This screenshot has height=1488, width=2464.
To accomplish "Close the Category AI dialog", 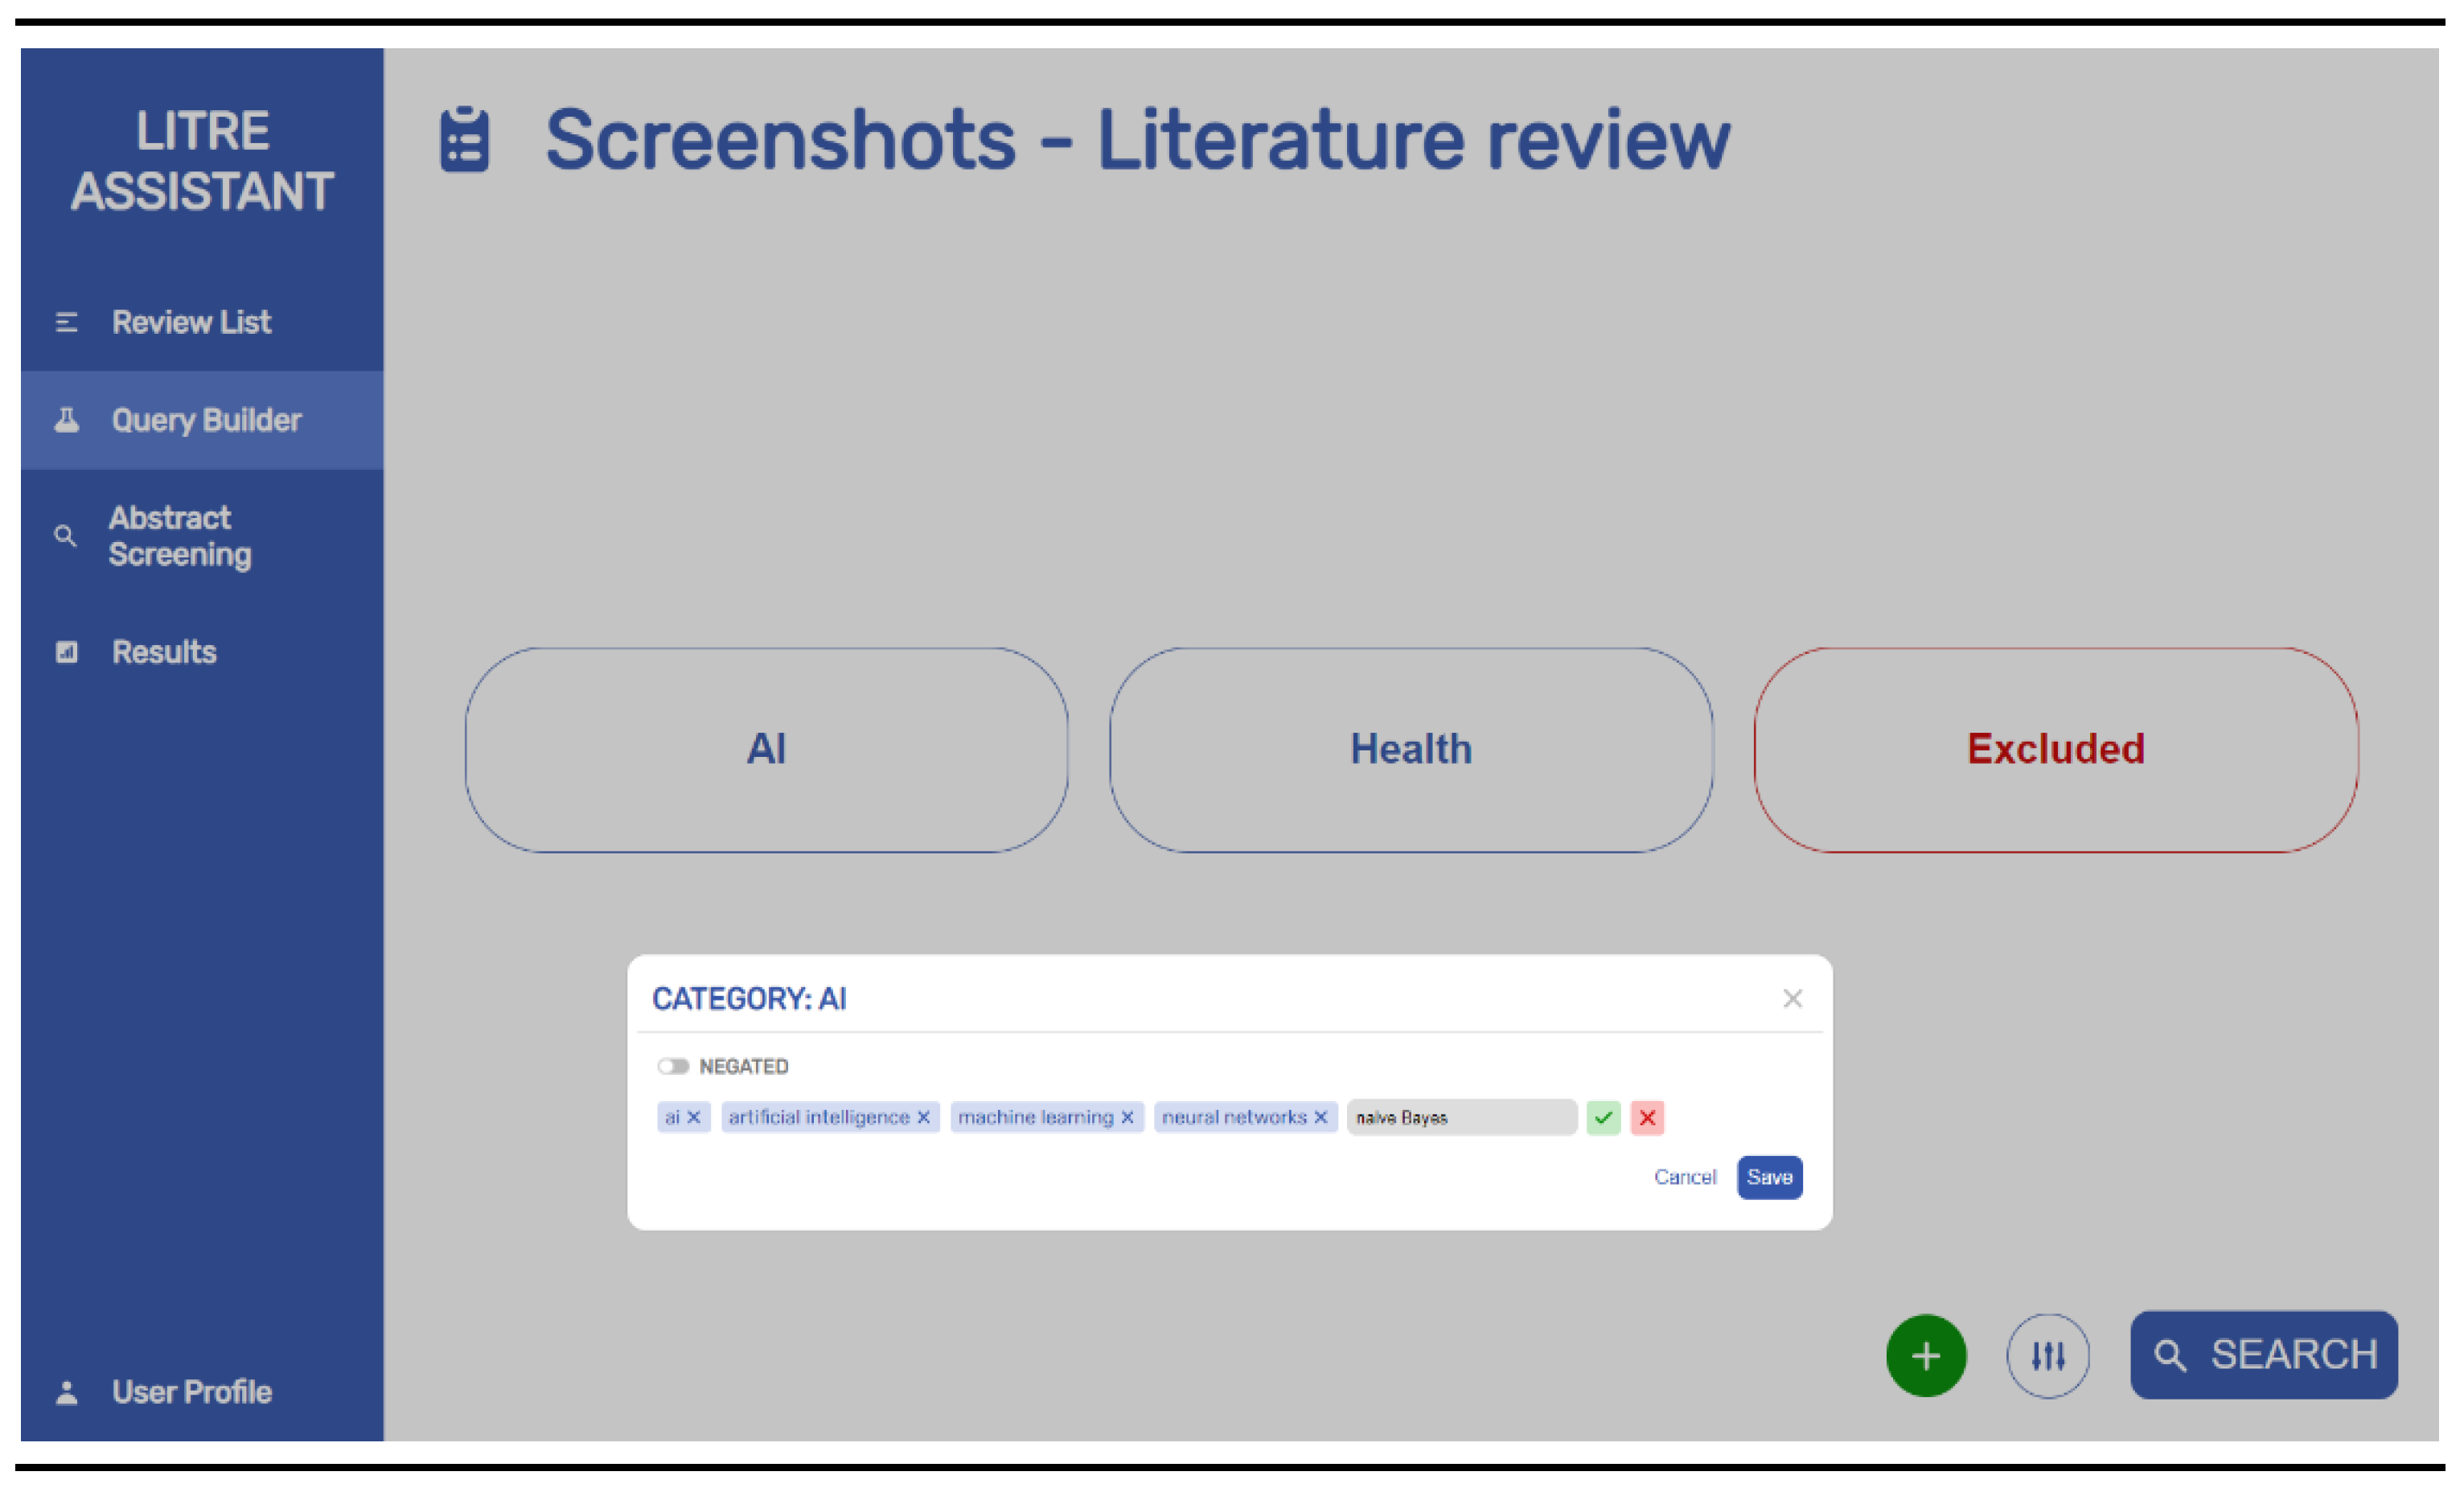I will (x=1792, y=998).
